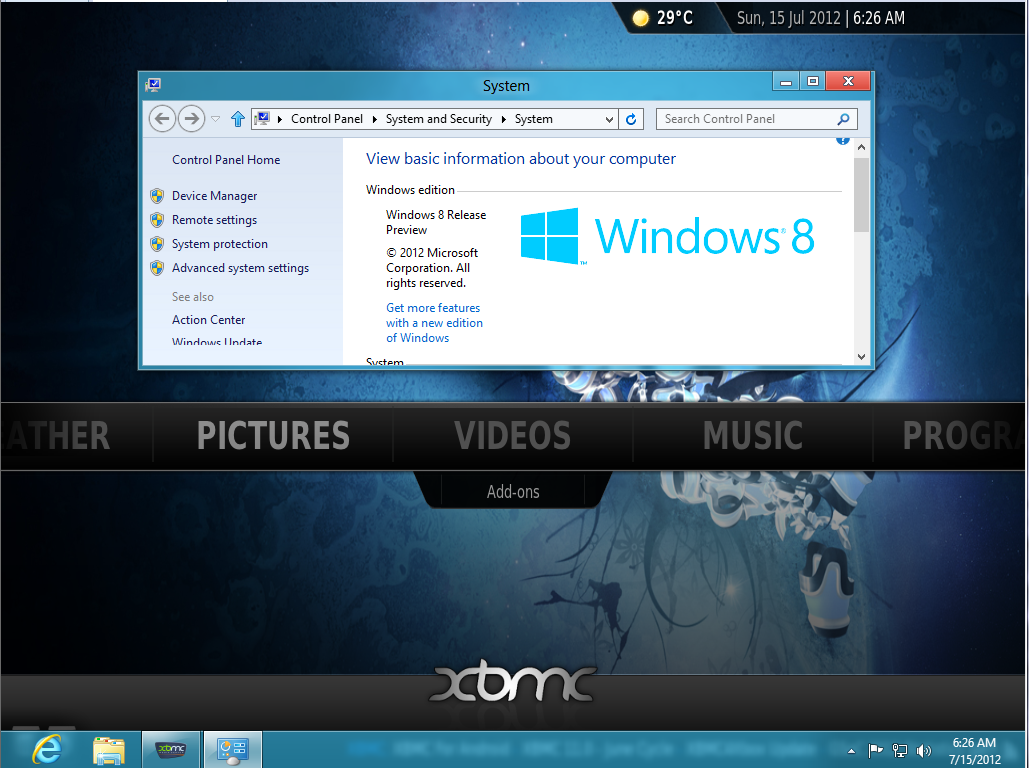This screenshot has width=1029, height=768.
Task: Click shield icon beside Remote settings
Action: click(157, 220)
